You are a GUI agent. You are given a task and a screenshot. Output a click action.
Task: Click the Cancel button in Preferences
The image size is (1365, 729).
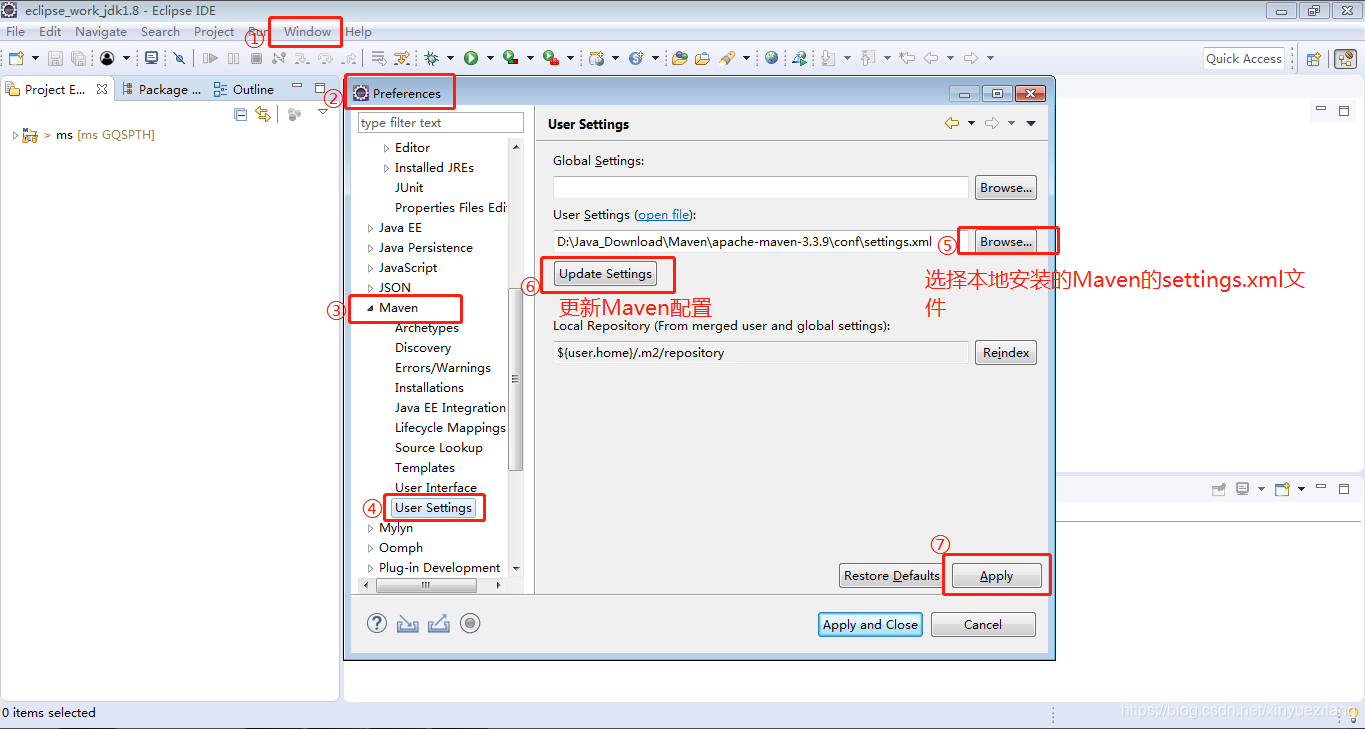click(x=983, y=625)
